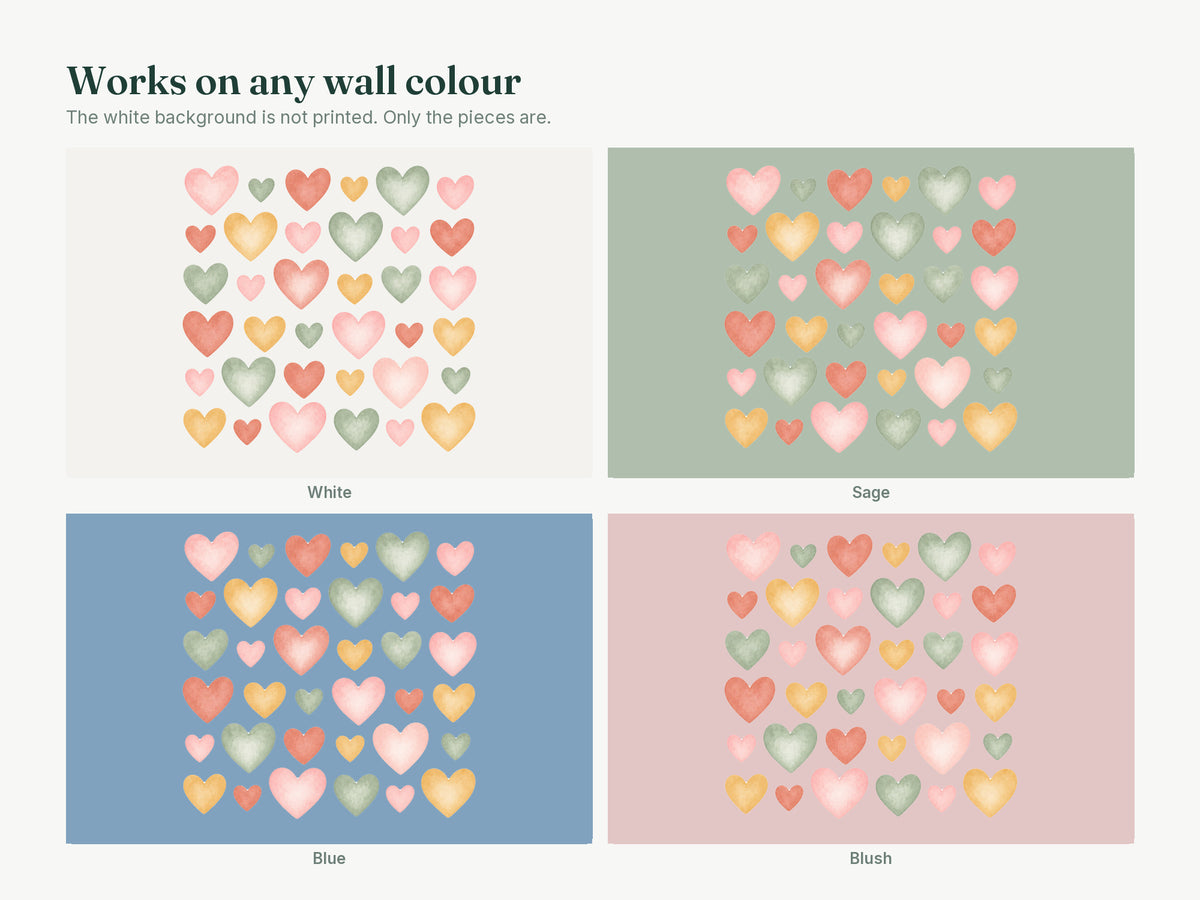The width and height of the screenshot is (1200, 900).
Task: Click the top-left pink heart in Blue panel
Action: (x=211, y=555)
